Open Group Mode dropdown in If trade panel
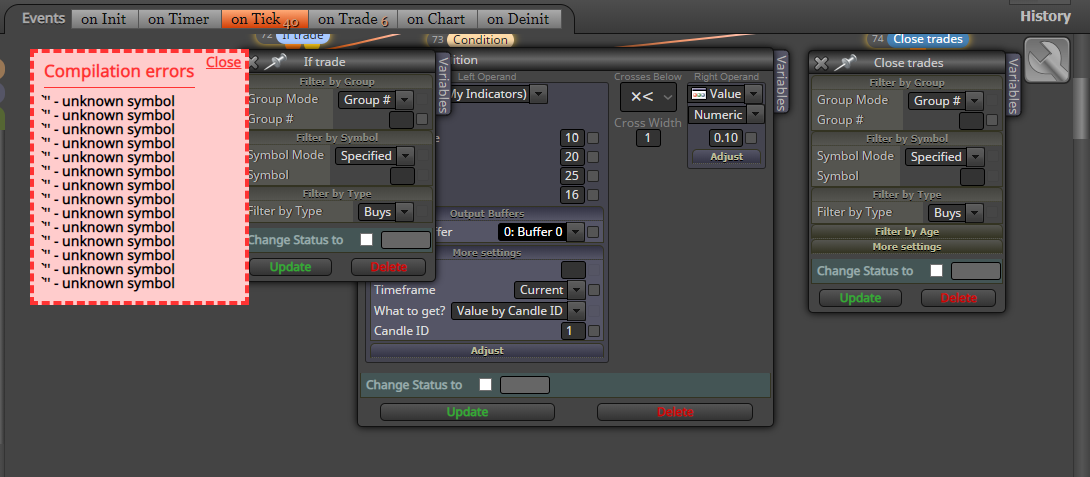Screen dimensions: 1090x477 376,99
